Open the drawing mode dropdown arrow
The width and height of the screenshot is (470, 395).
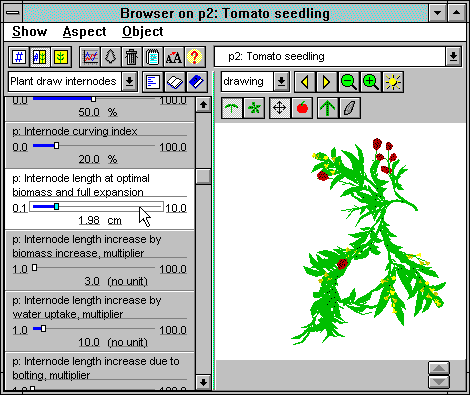(x=281, y=82)
